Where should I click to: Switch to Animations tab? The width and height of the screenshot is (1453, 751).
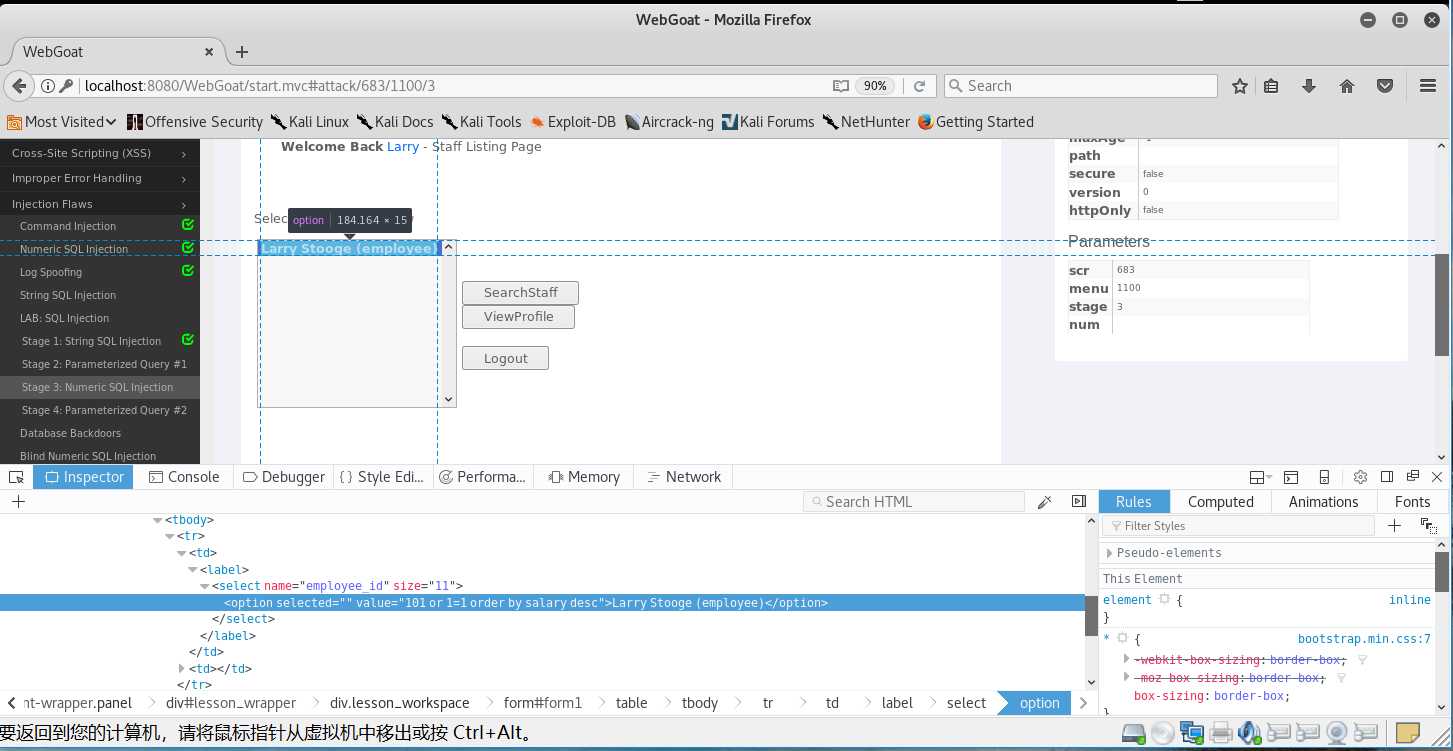click(1323, 502)
